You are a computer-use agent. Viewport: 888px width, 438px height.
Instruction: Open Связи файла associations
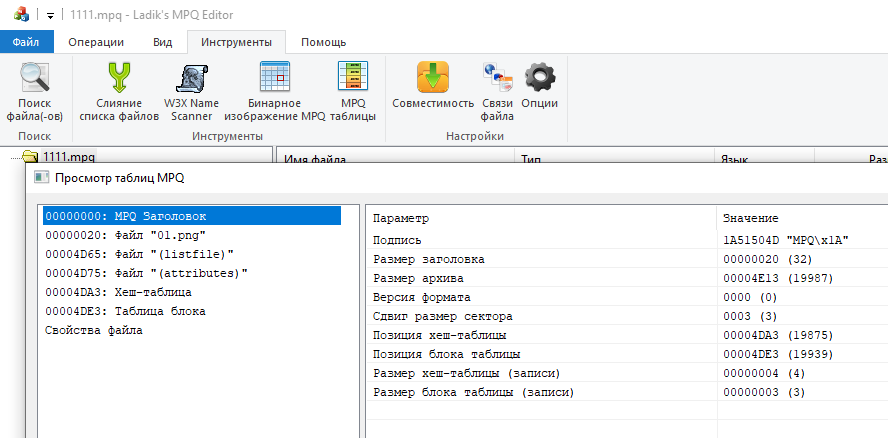tap(497, 92)
